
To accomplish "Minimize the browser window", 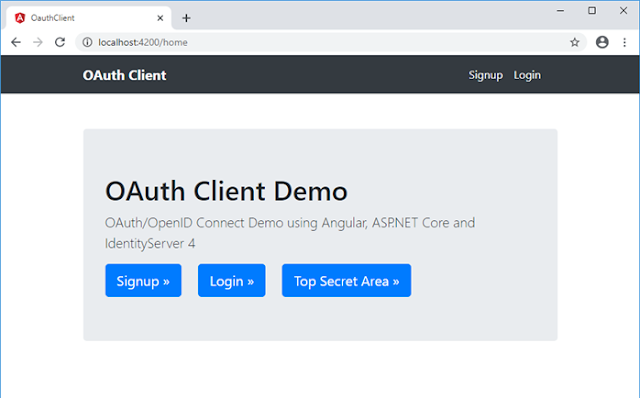I will (x=560, y=11).
